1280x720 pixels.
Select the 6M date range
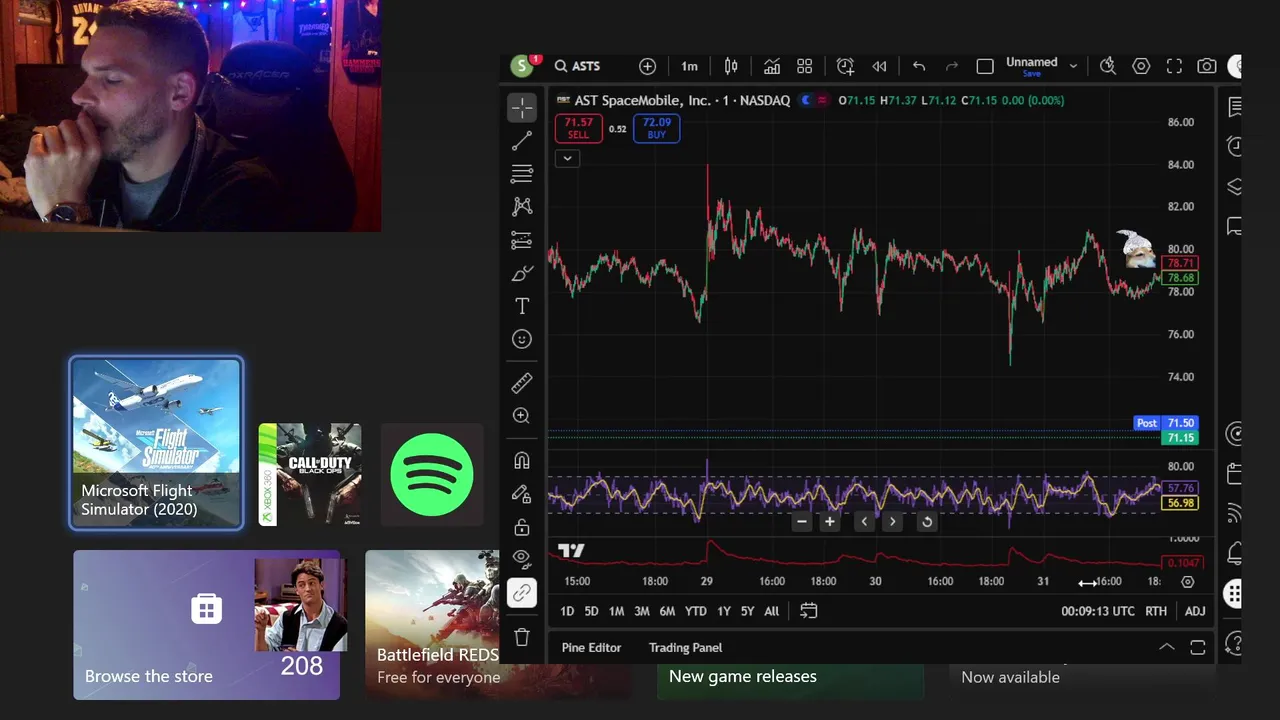point(667,611)
